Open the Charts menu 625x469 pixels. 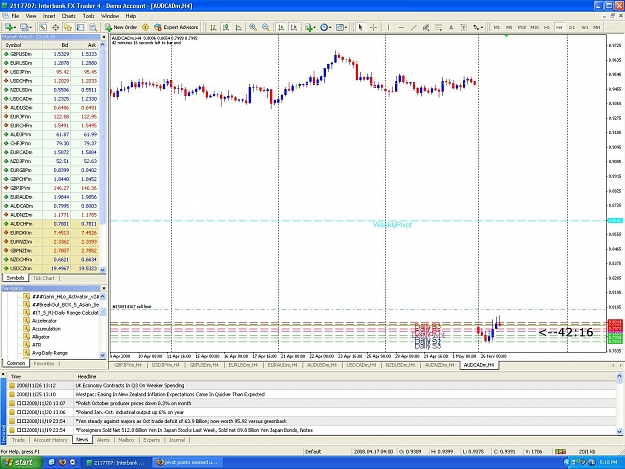[69, 16]
